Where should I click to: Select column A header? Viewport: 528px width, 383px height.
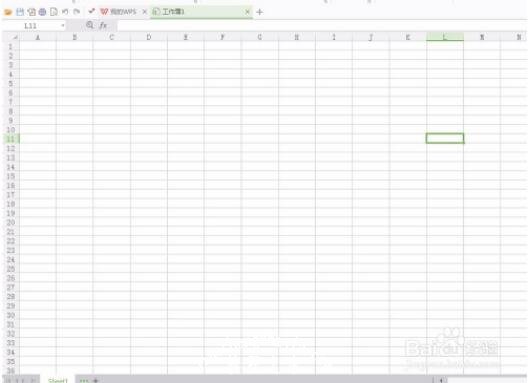click(38, 37)
